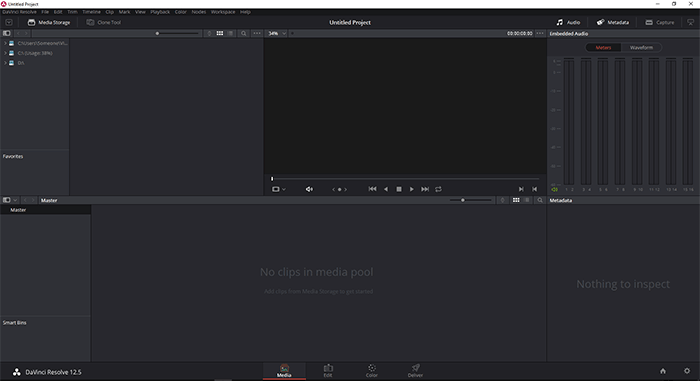Expand the C:\ (Usage: 38%) drive
700x381 pixels.
coord(5,53)
